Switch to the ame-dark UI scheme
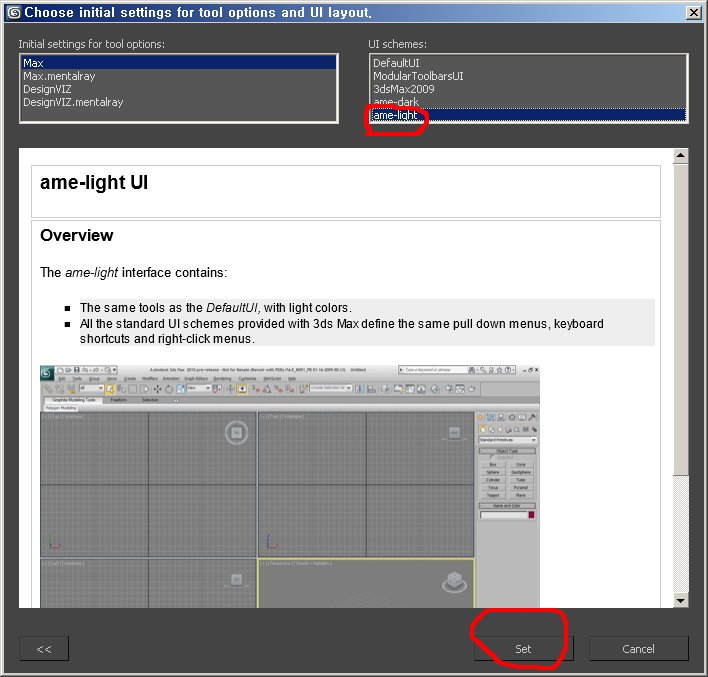 point(396,102)
